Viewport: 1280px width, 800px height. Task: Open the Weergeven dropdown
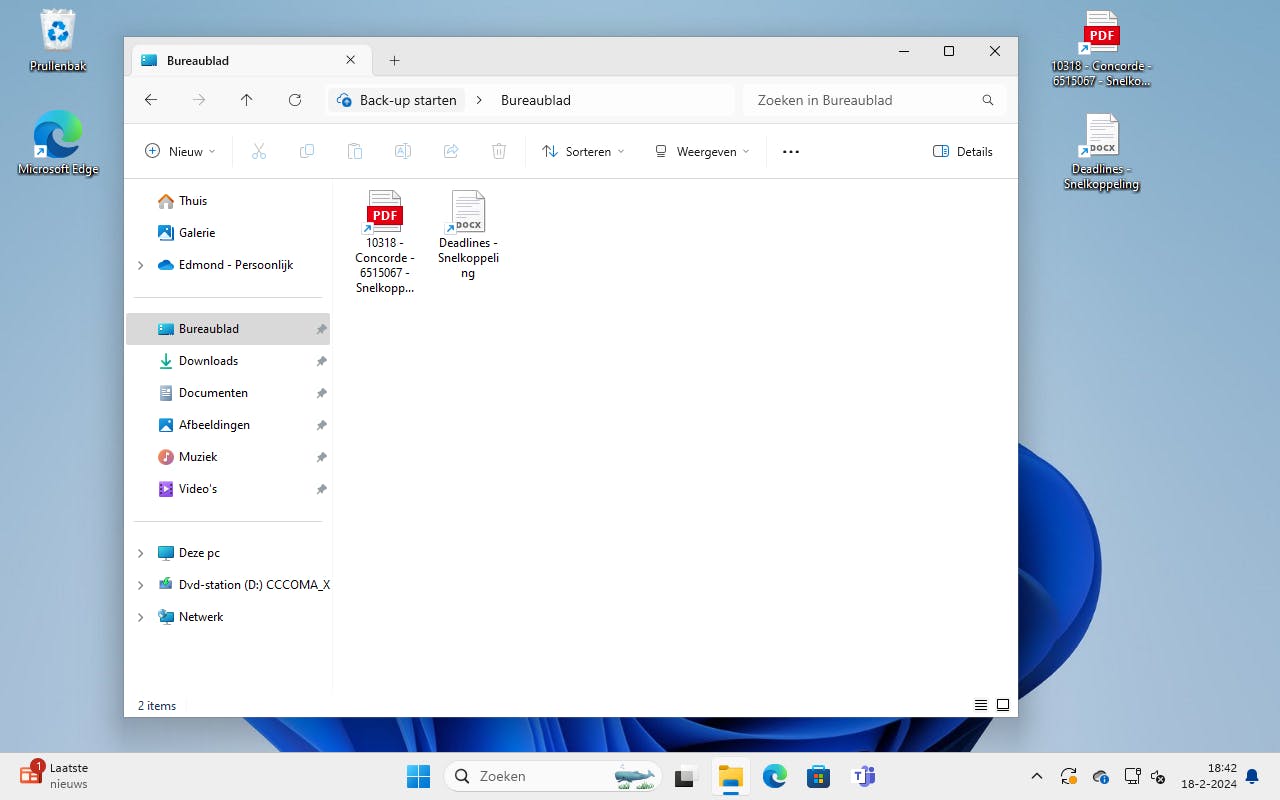701,151
